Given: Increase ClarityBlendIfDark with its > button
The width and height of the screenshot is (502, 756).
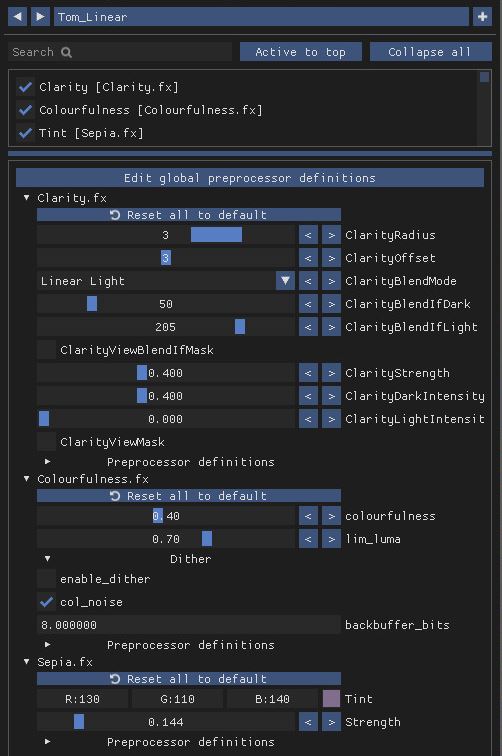Looking at the screenshot, I should point(331,304).
